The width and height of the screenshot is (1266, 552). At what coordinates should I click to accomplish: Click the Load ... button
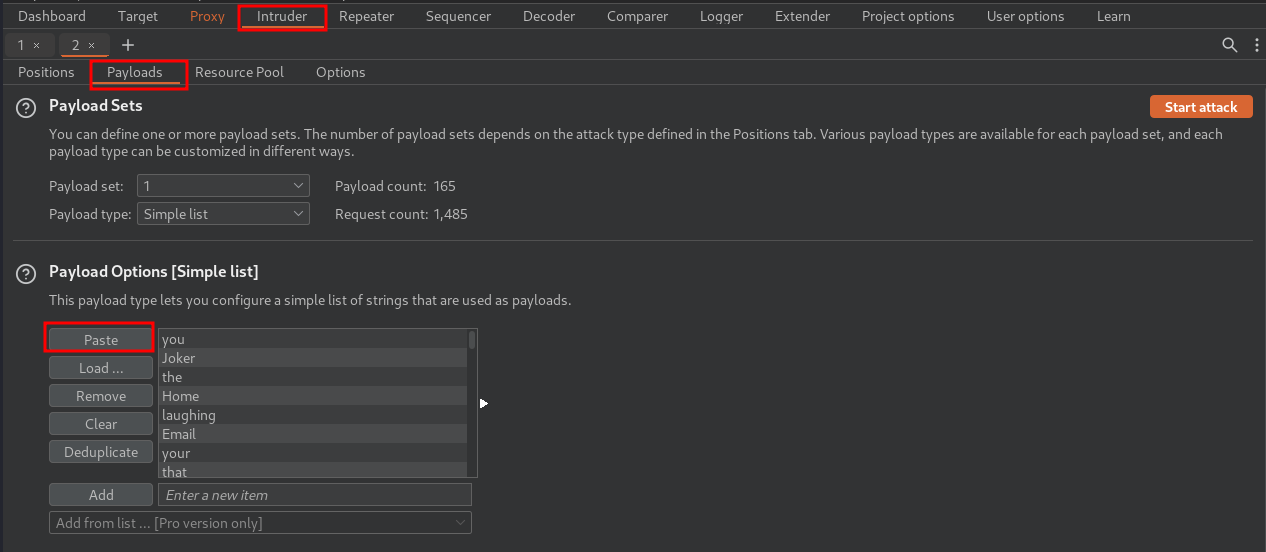click(101, 368)
